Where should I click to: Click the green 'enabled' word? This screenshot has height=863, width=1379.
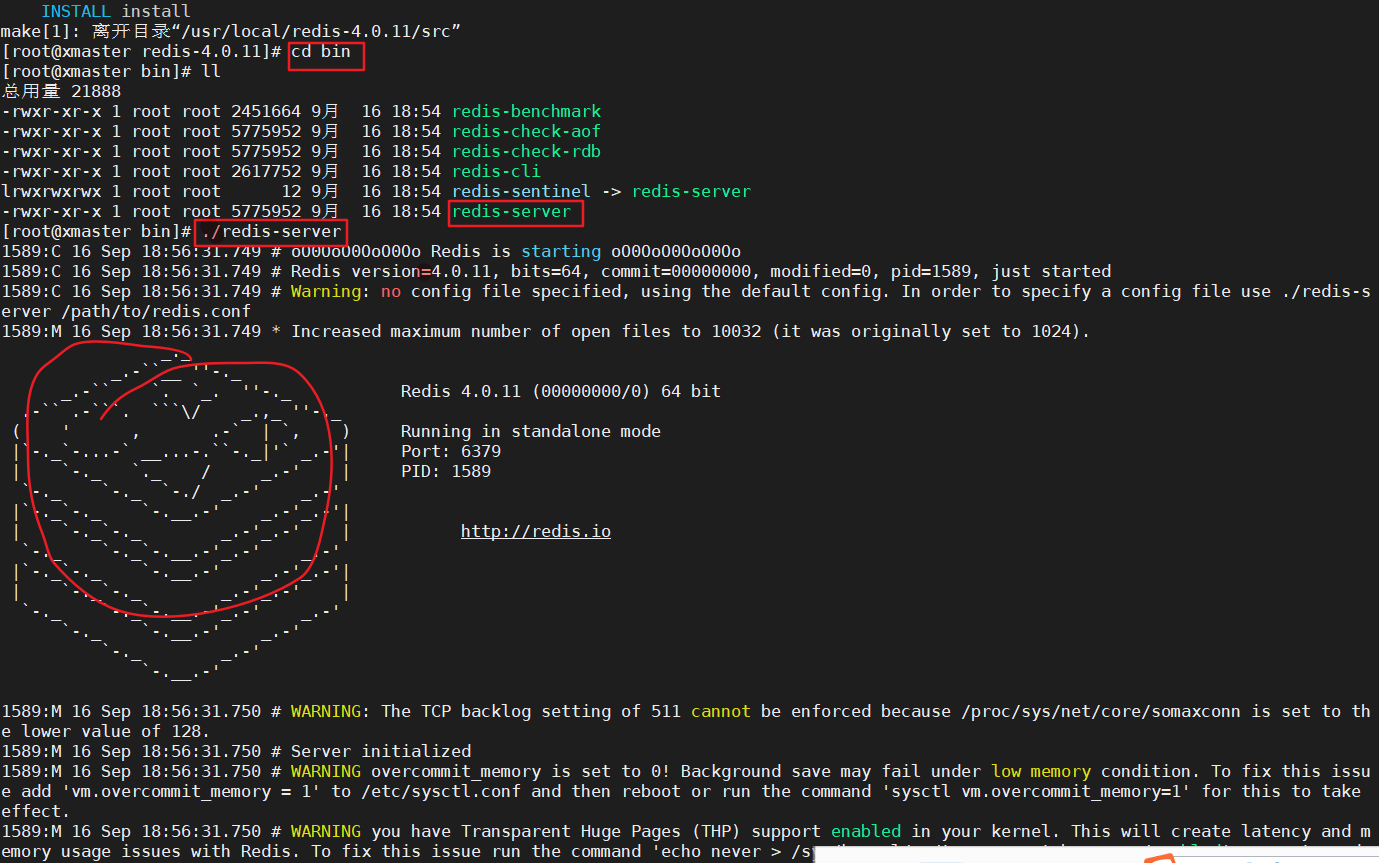tap(866, 831)
